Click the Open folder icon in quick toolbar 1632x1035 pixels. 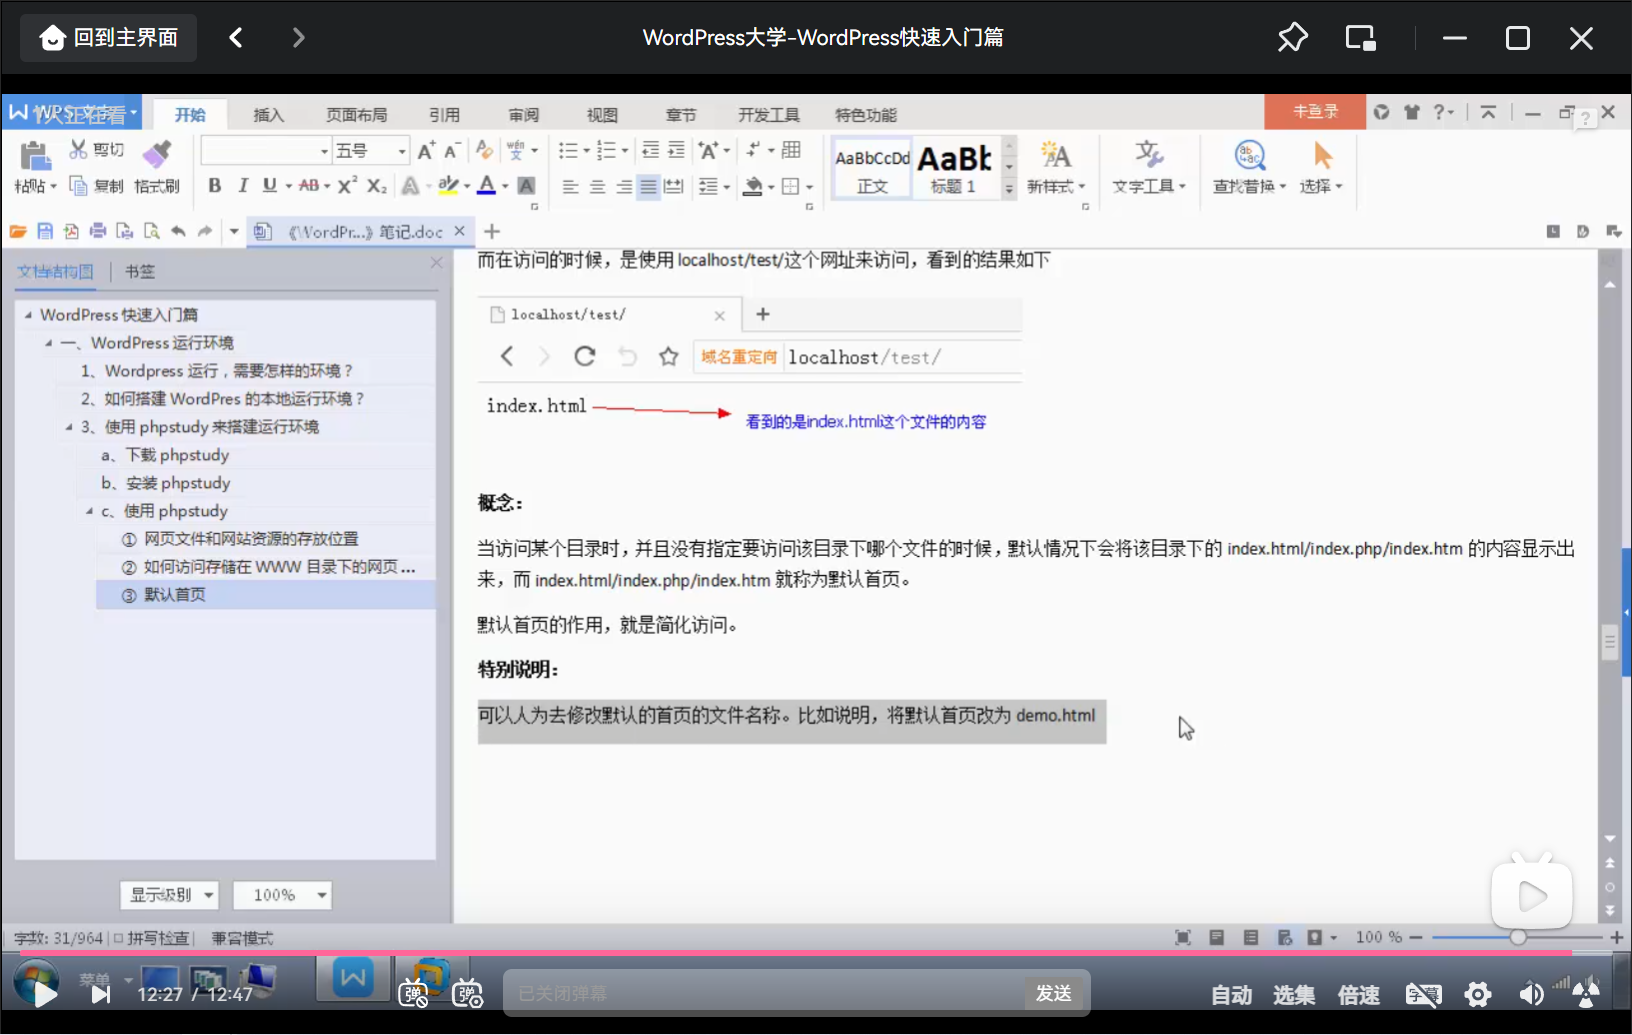[x=18, y=232]
